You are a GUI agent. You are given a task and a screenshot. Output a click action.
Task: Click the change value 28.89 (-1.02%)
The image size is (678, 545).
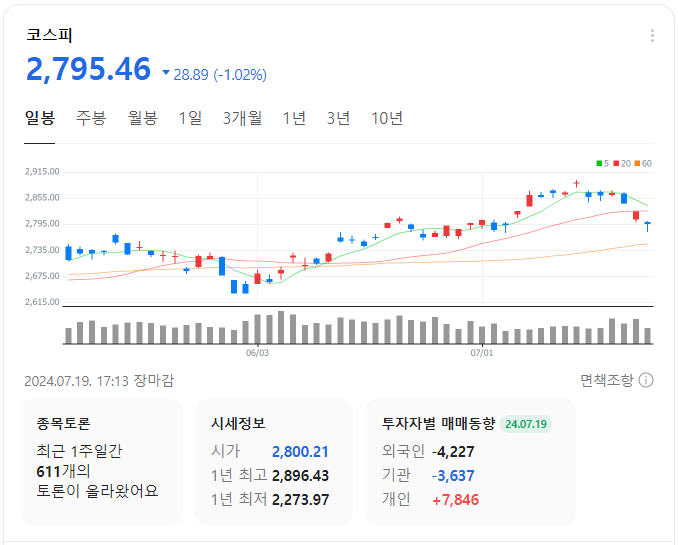click(220, 75)
